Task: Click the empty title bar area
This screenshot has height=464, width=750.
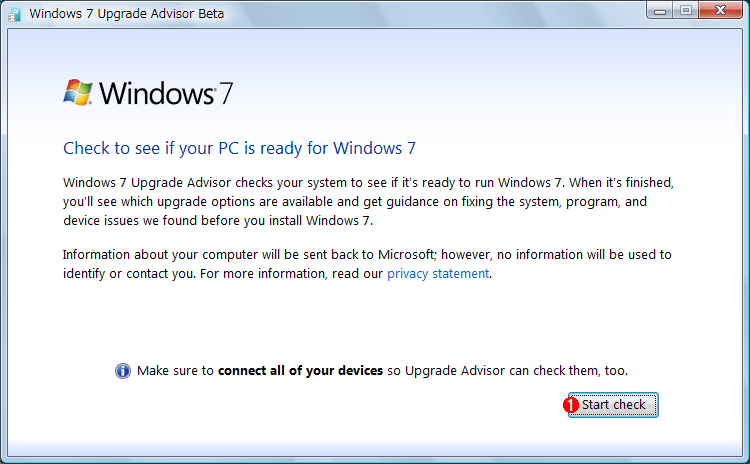Action: point(430,14)
